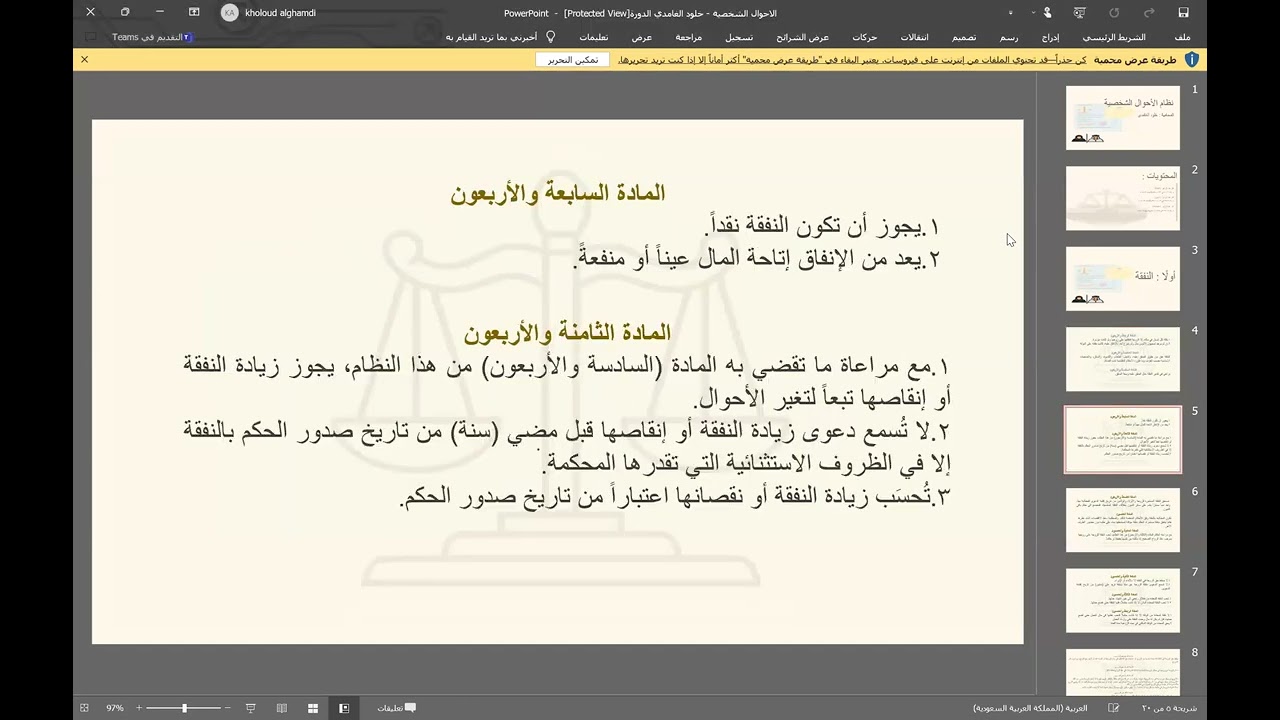Open مراجعة (Review) tab
The height and width of the screenshot is (720, 1280).
[688, 37]
